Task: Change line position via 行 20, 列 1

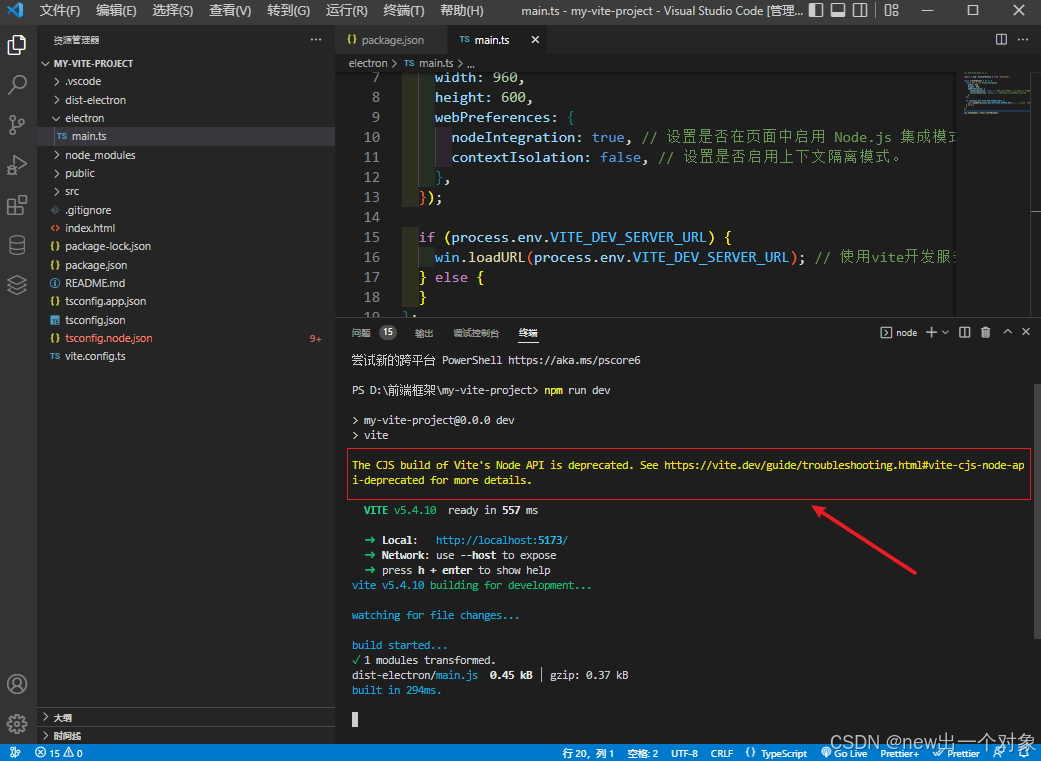Action: coord(588,753)
